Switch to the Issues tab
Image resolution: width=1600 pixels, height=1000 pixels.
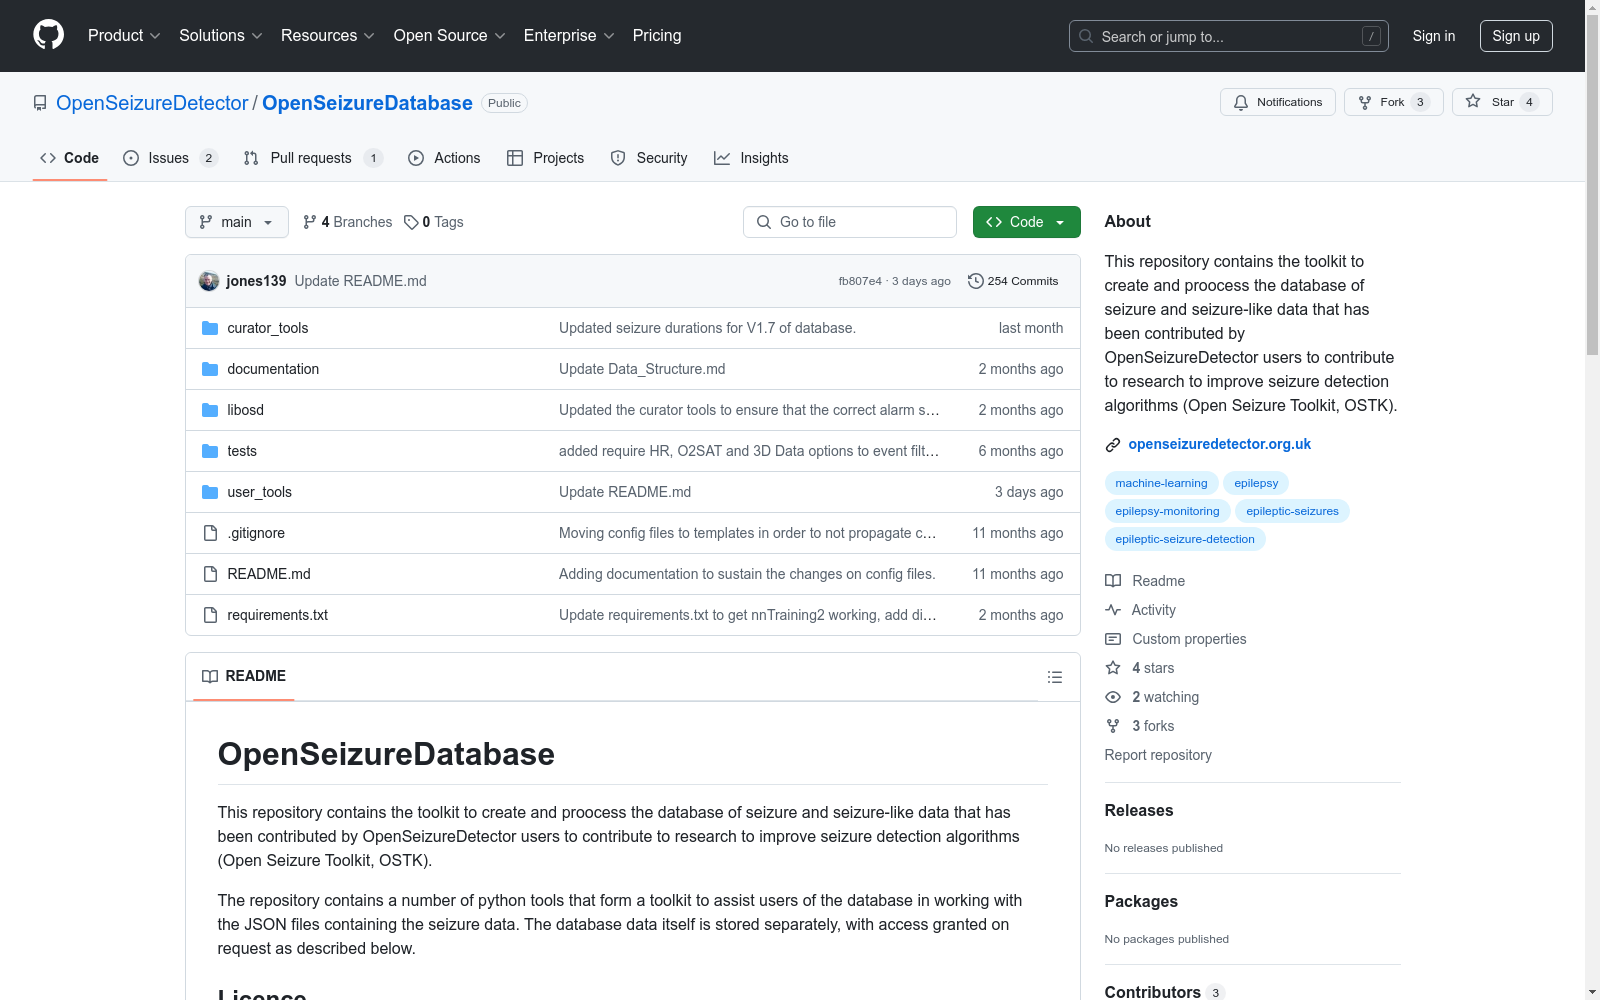pyautogui.click(x=170, y=158)
